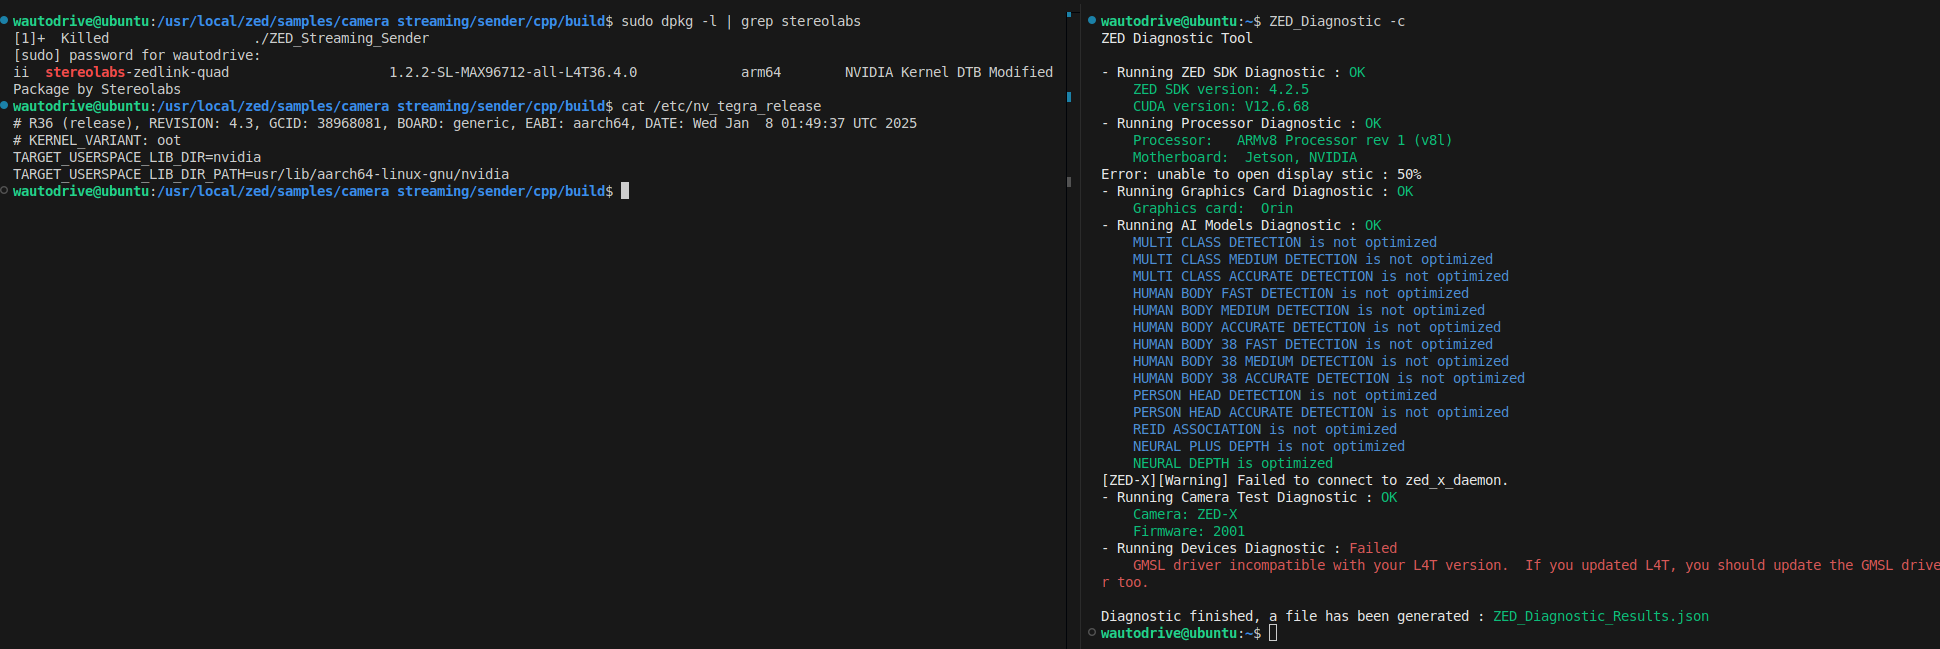The width and height of the screenshot is (1940, 649).
Task: Click 'NEURAL PLUS DEPTH is not optimized' line
Action: [1269, 446]
